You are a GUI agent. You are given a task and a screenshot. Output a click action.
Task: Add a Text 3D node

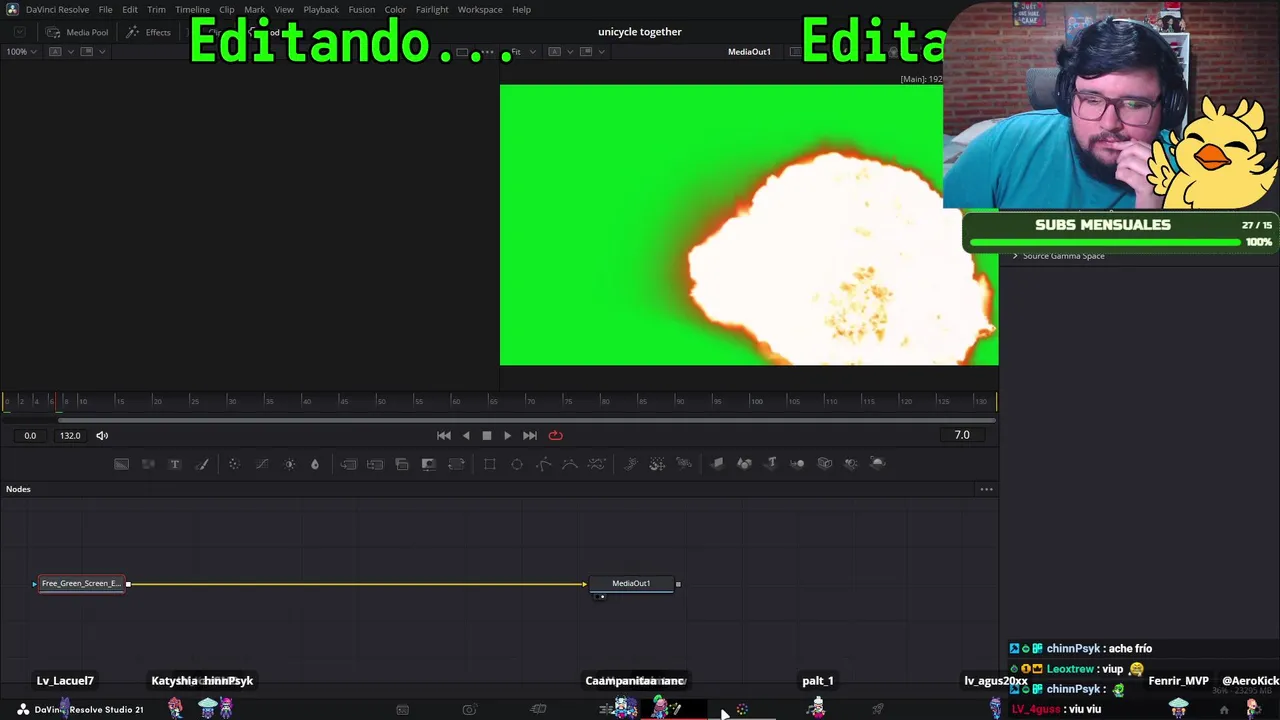coord(771,463)
